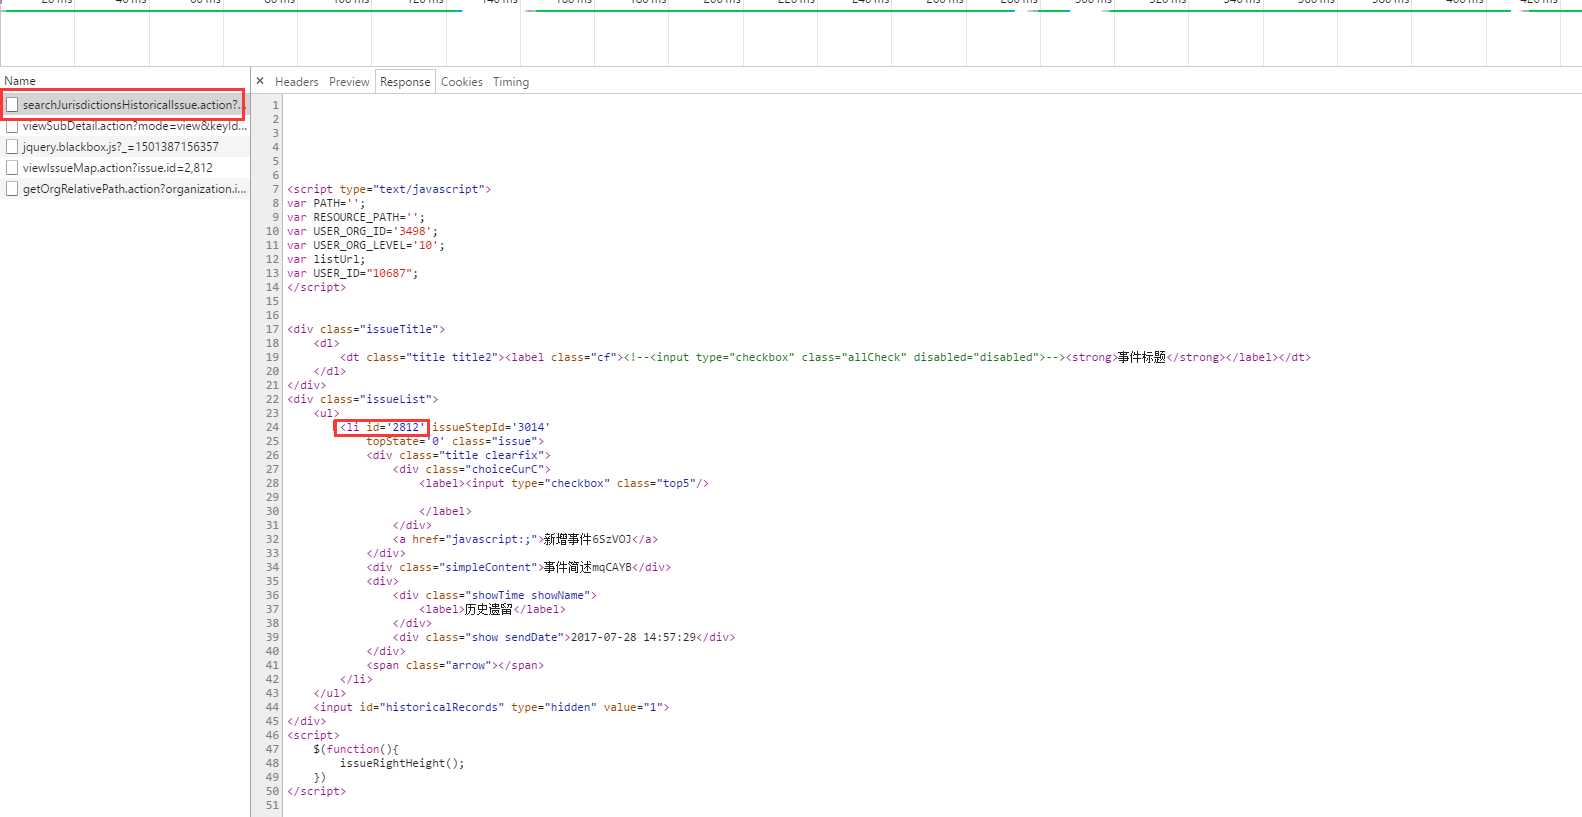Click the div class="issueTitle" line
The width and height of the screenshot is (1582, 817).
point(366,329)
